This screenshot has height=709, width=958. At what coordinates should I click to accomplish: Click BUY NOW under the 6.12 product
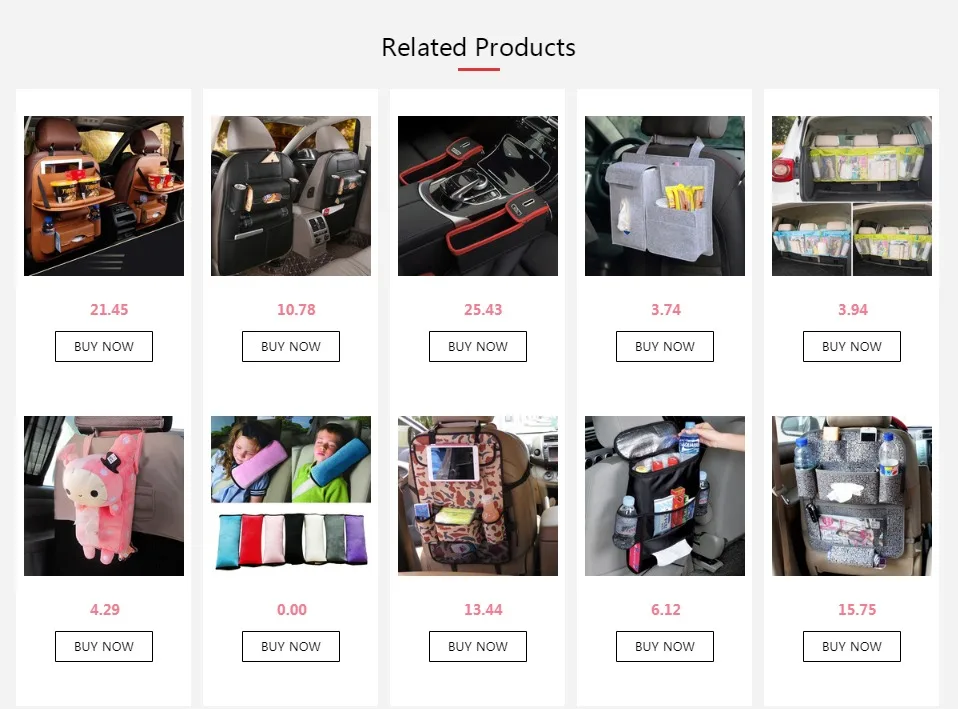[665, 647]
